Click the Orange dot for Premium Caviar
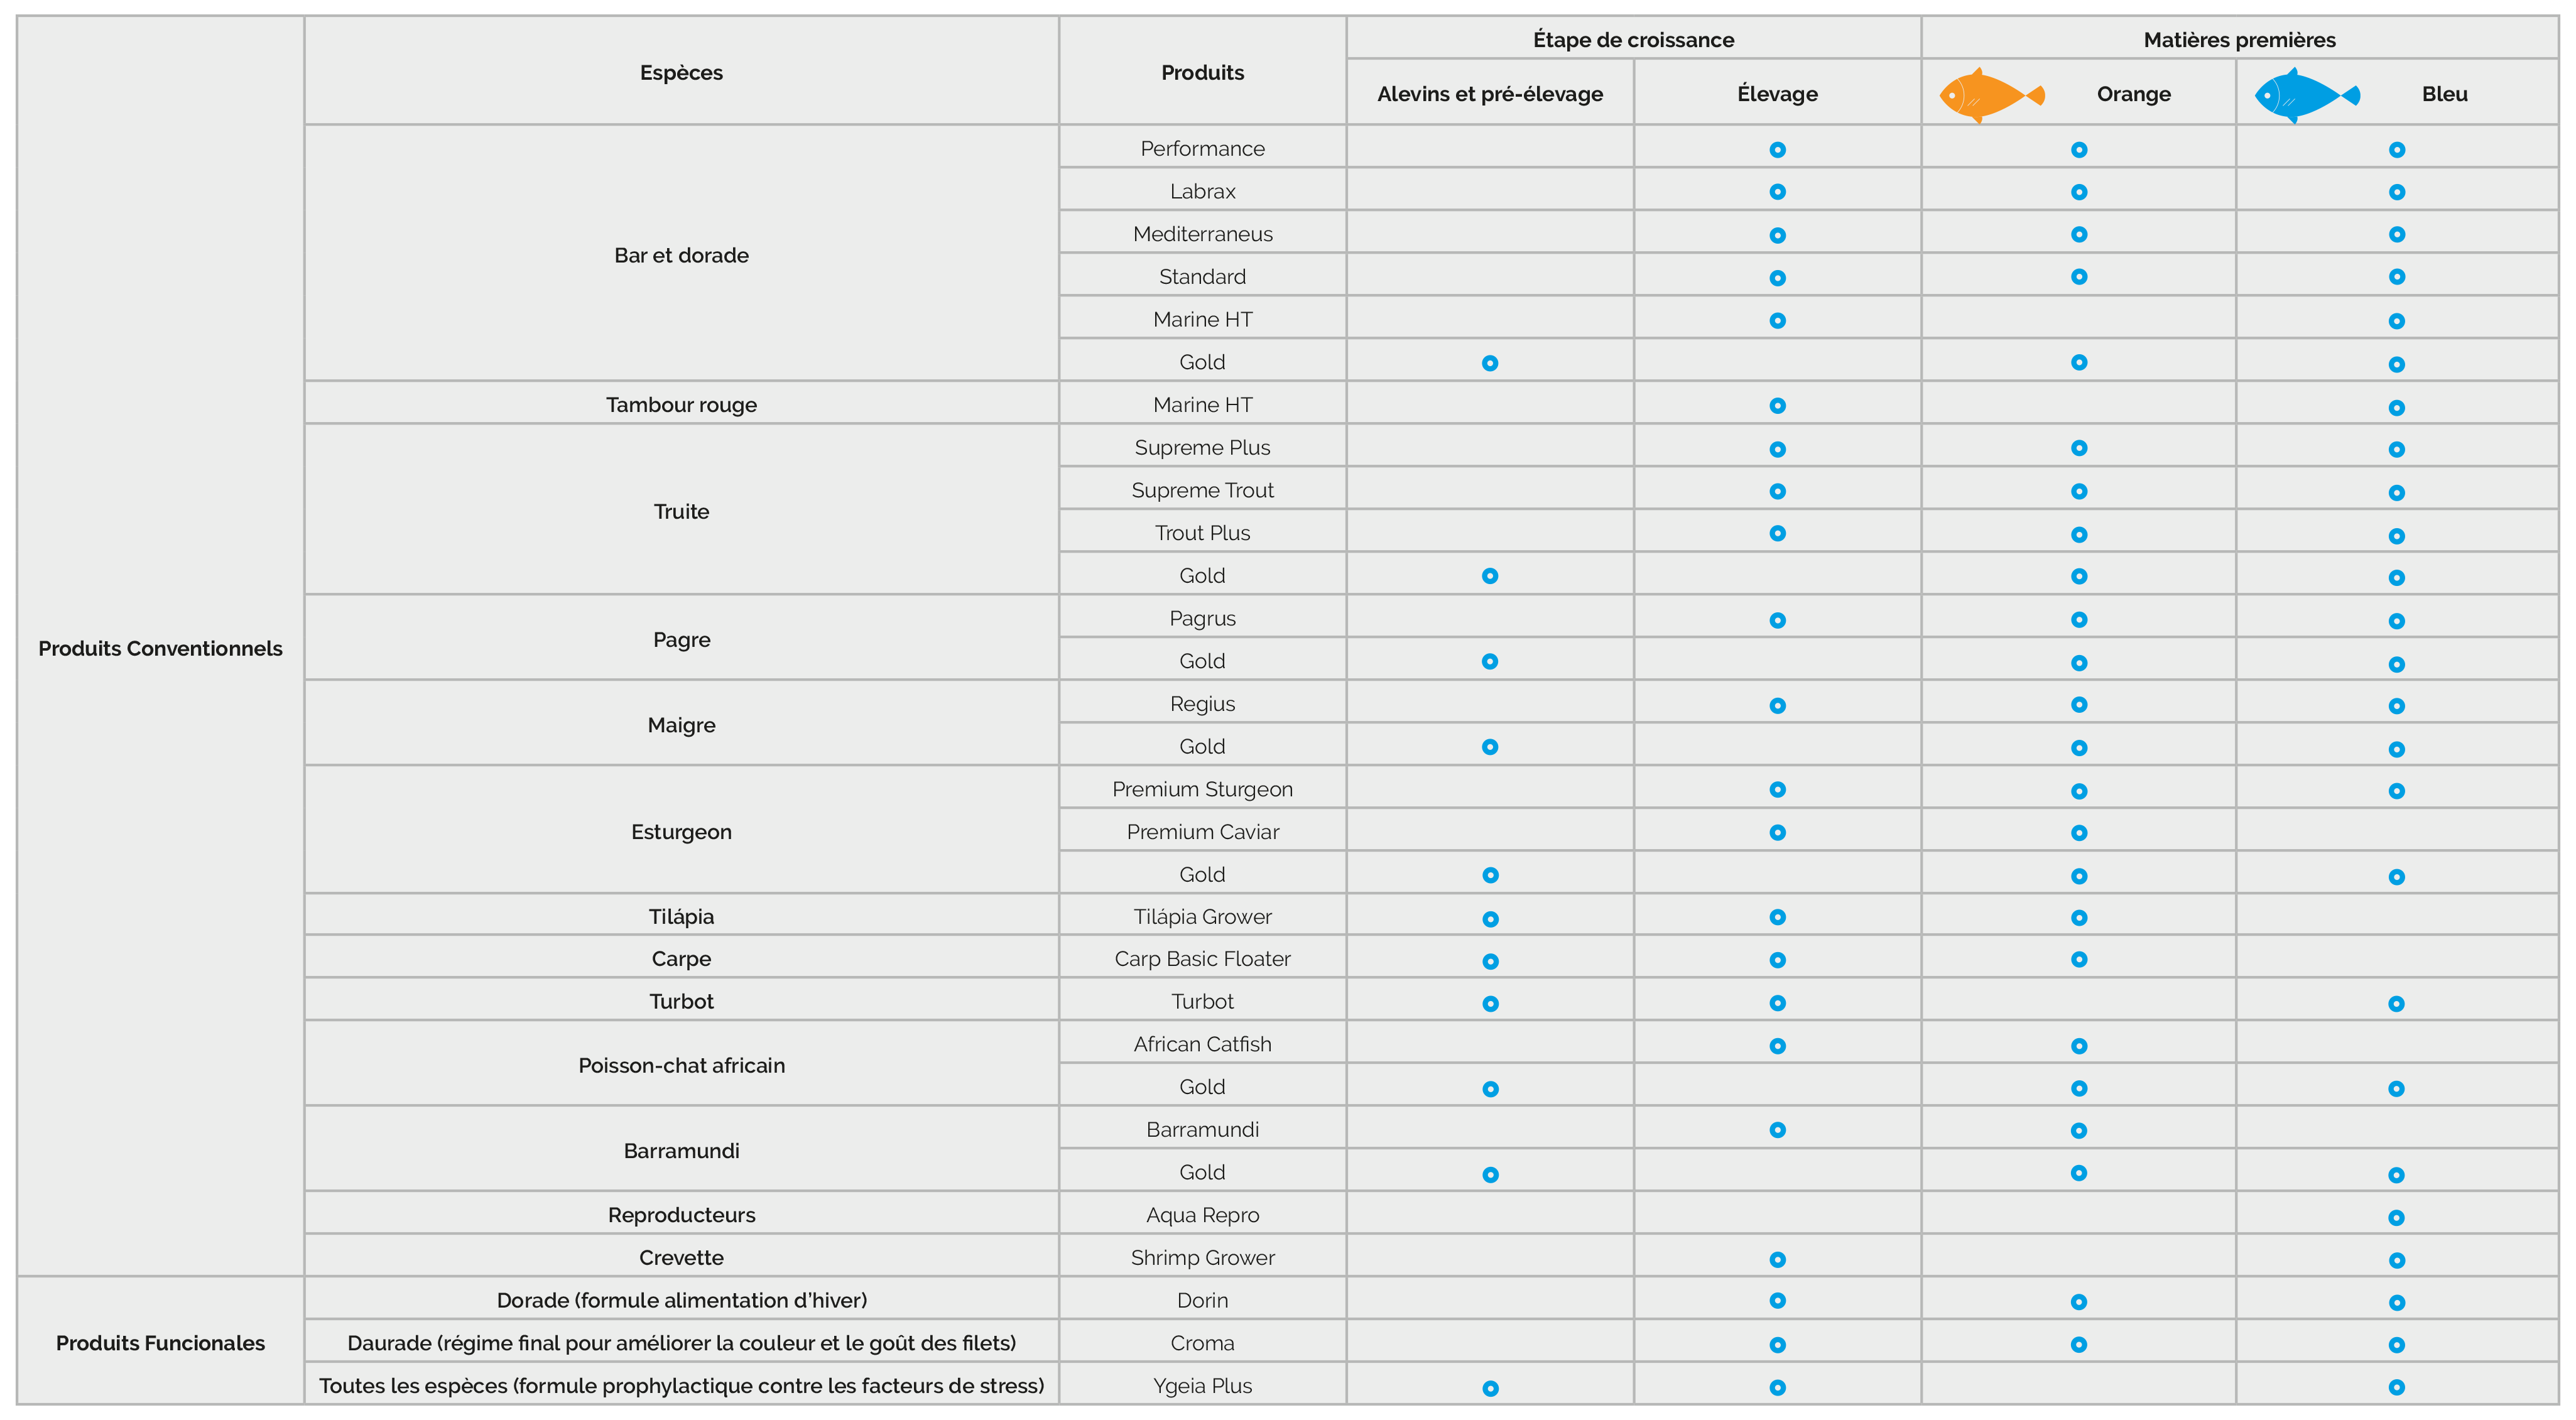The width and height of the screenshot is (2576, 1420). 2079,833
